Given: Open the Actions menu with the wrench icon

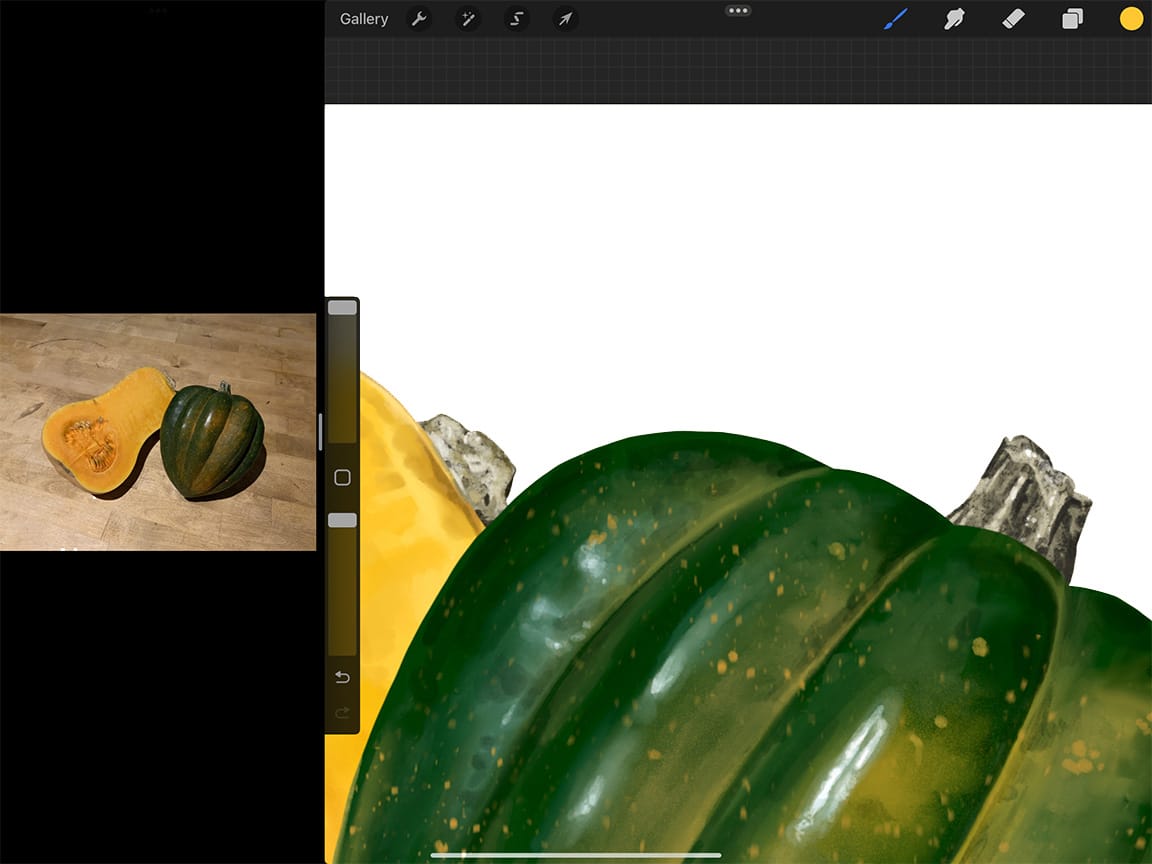Looking at the screenshot, I should [x=419, y=18].
